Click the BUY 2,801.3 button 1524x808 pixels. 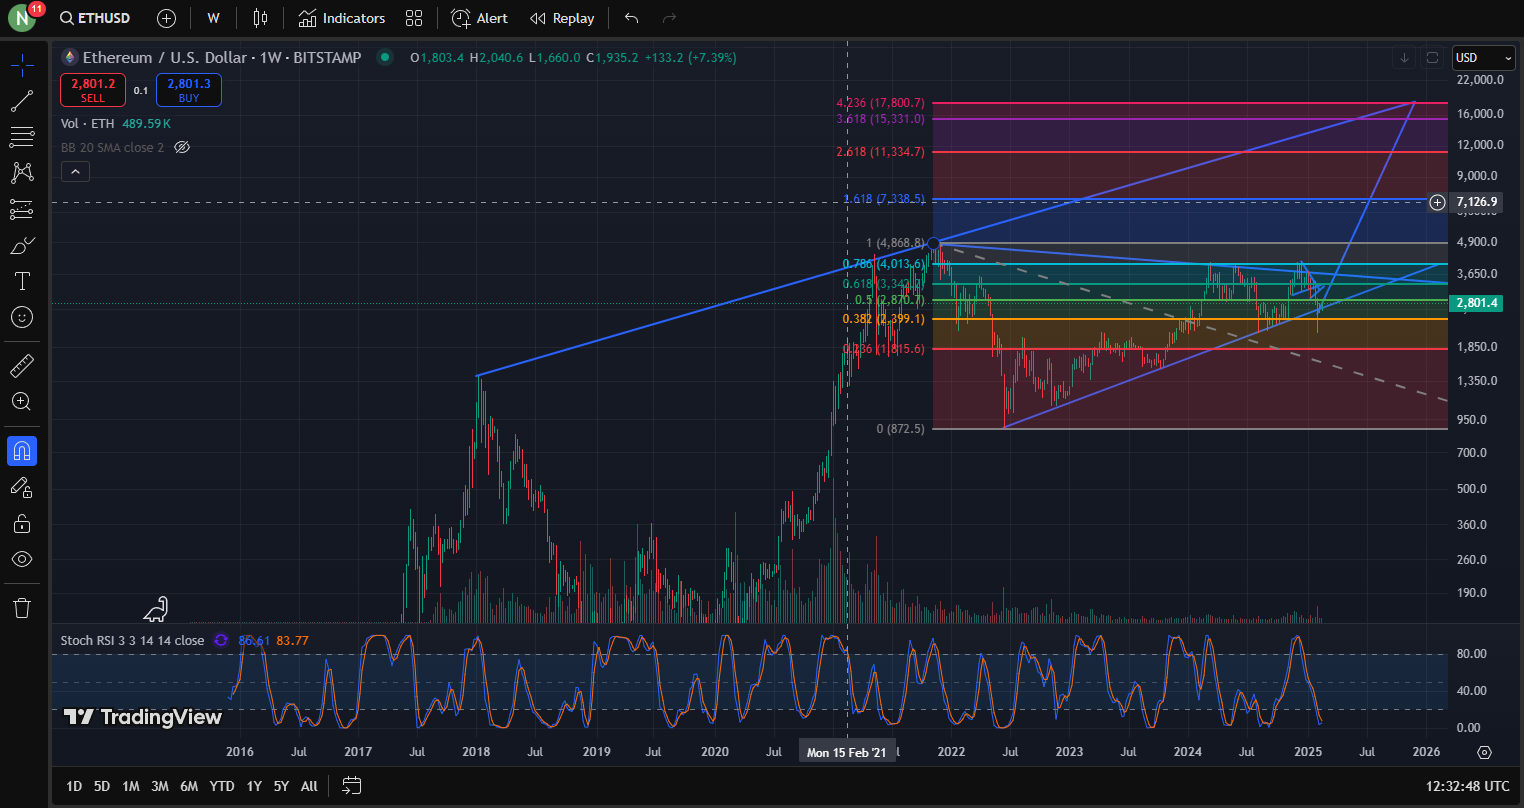pos(189,90)
